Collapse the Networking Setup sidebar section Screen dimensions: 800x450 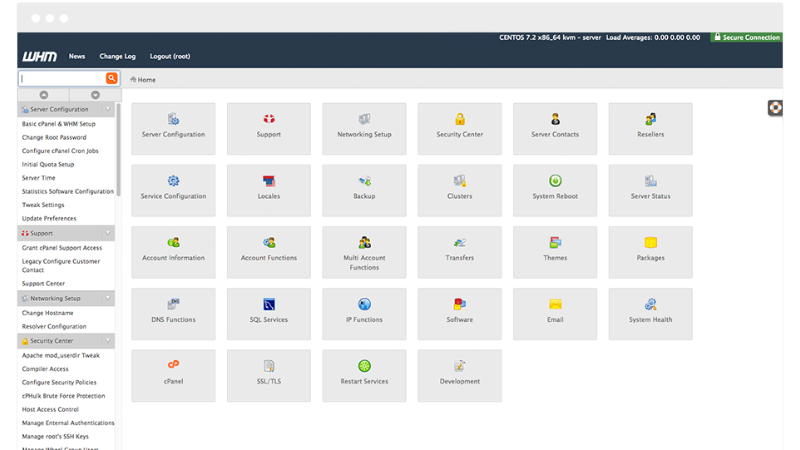[x=109, y=298]
